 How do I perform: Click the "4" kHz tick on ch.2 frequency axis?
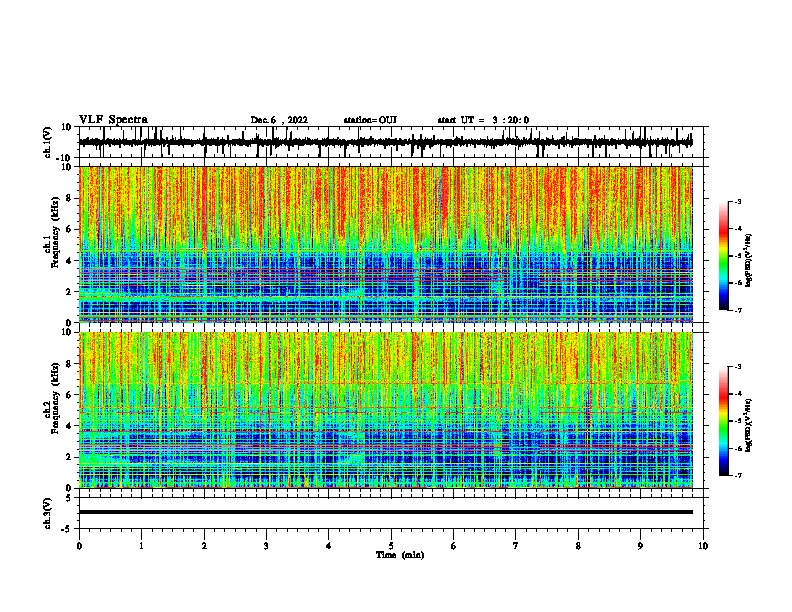point(70,426)
